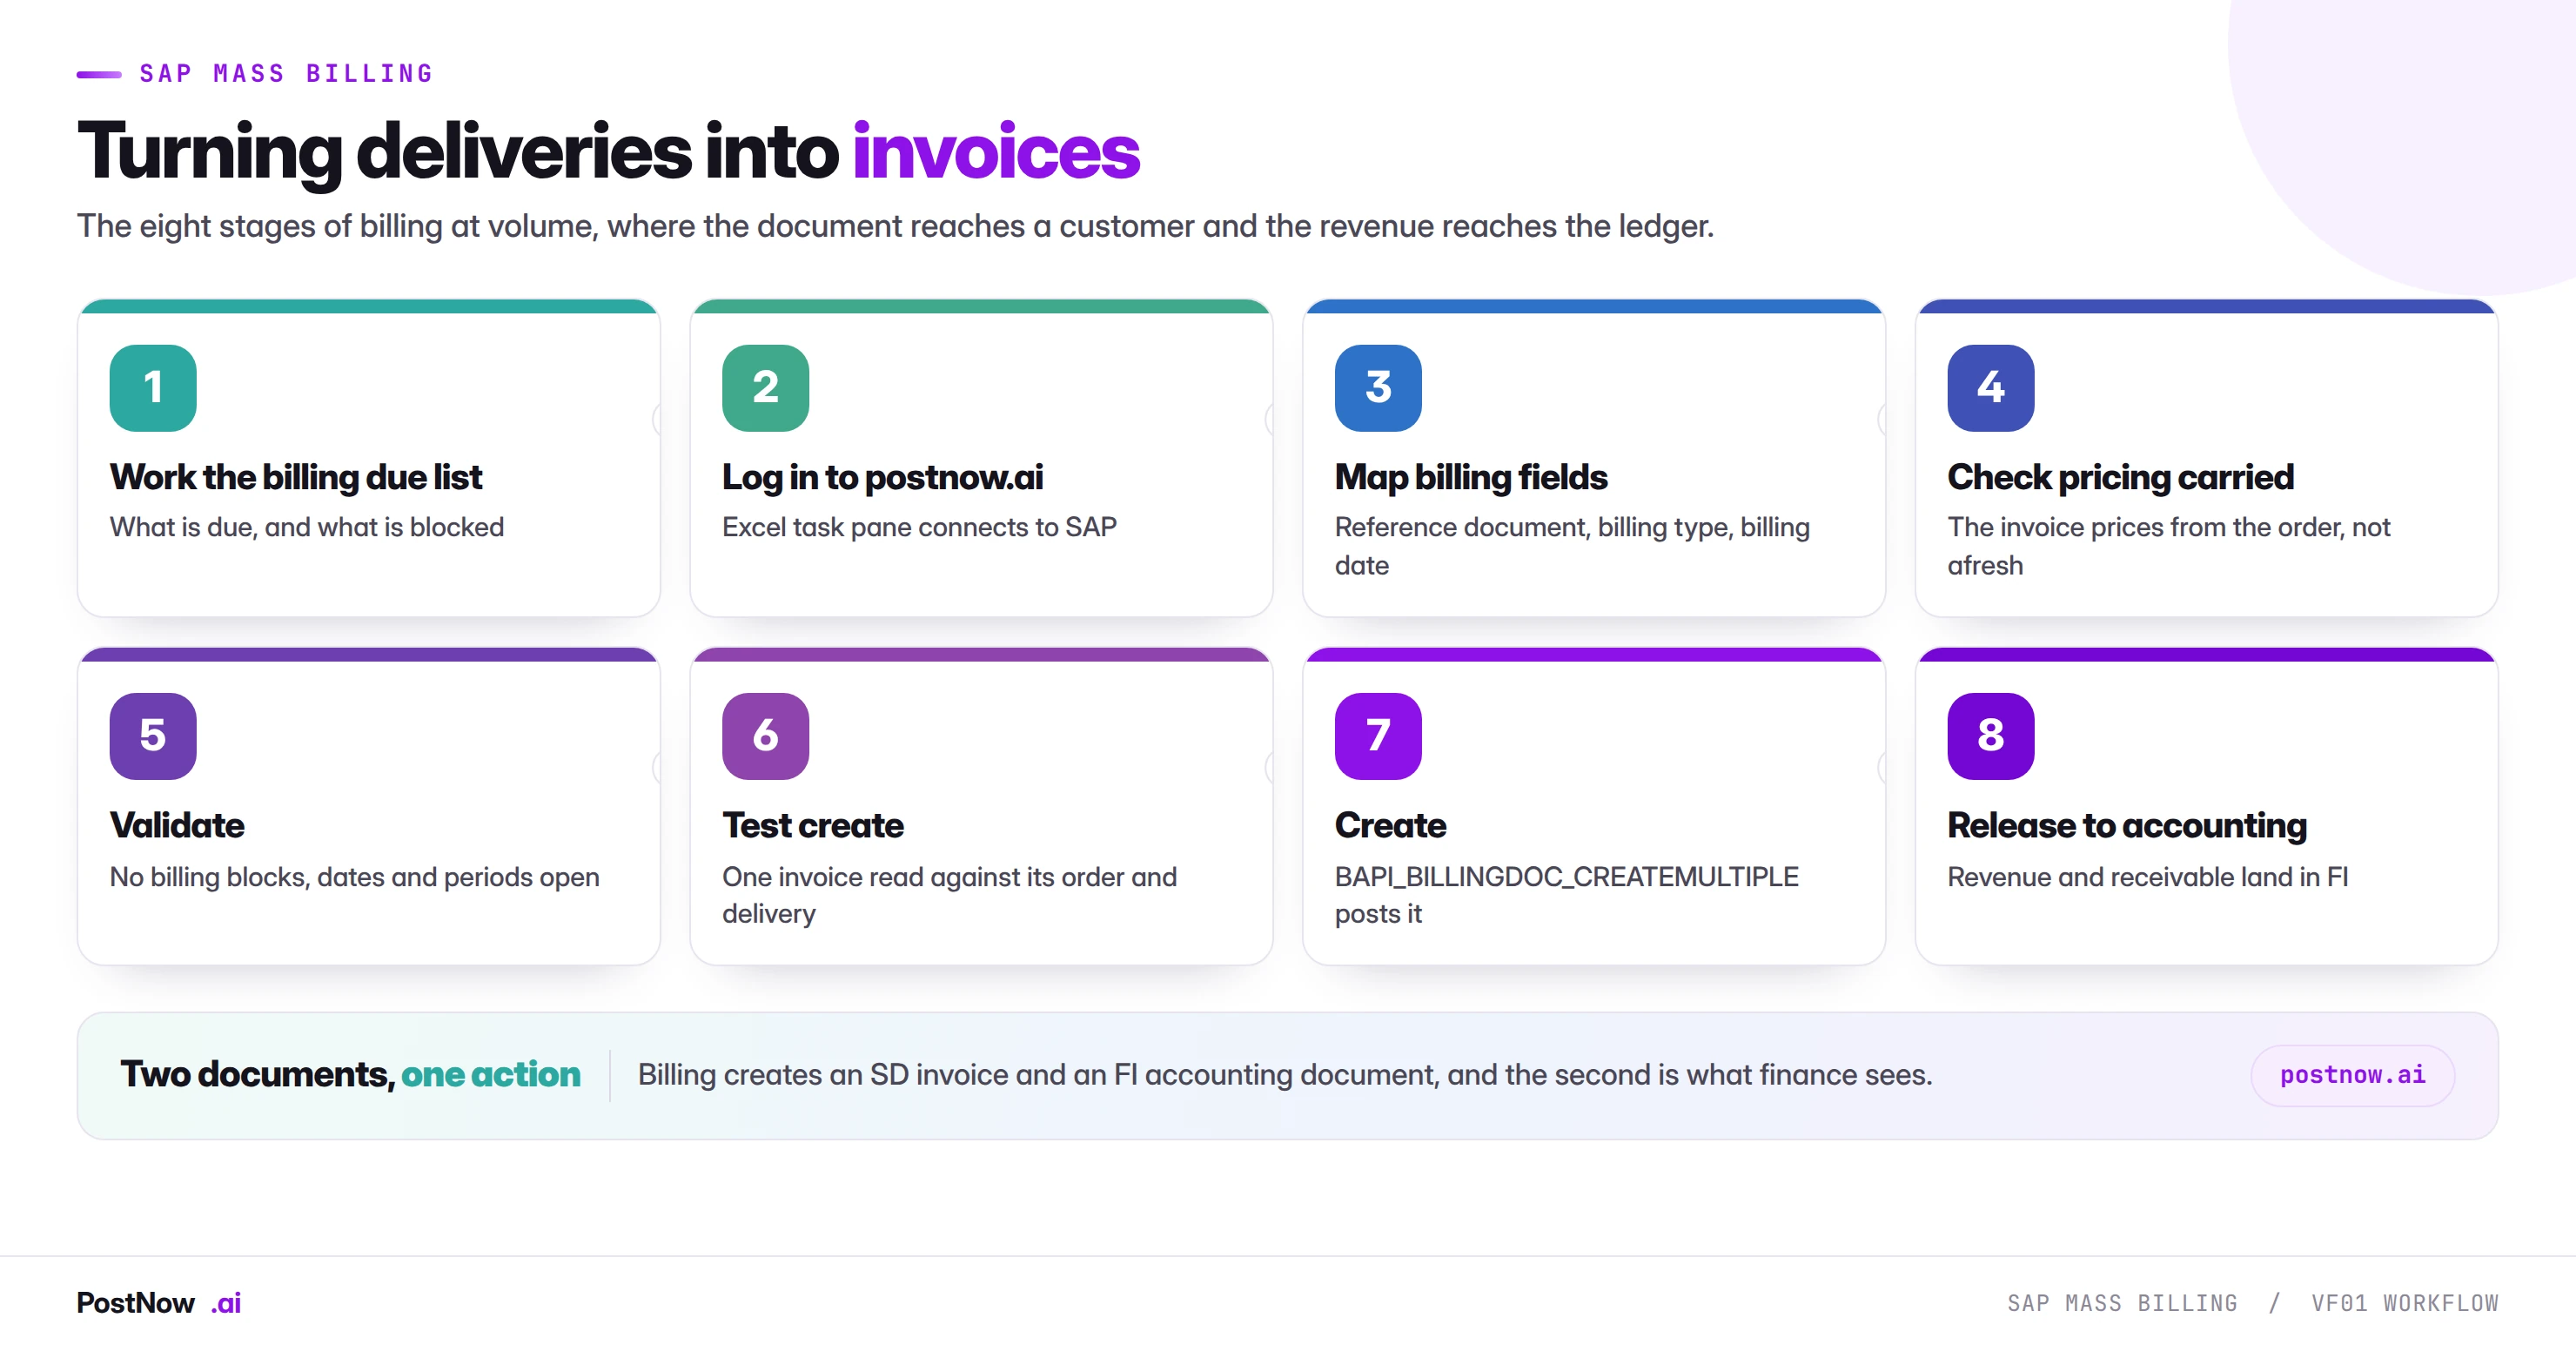Click the 'Validate' card title
This screenshot has width=2576, height=1358.
coord(177,825)
